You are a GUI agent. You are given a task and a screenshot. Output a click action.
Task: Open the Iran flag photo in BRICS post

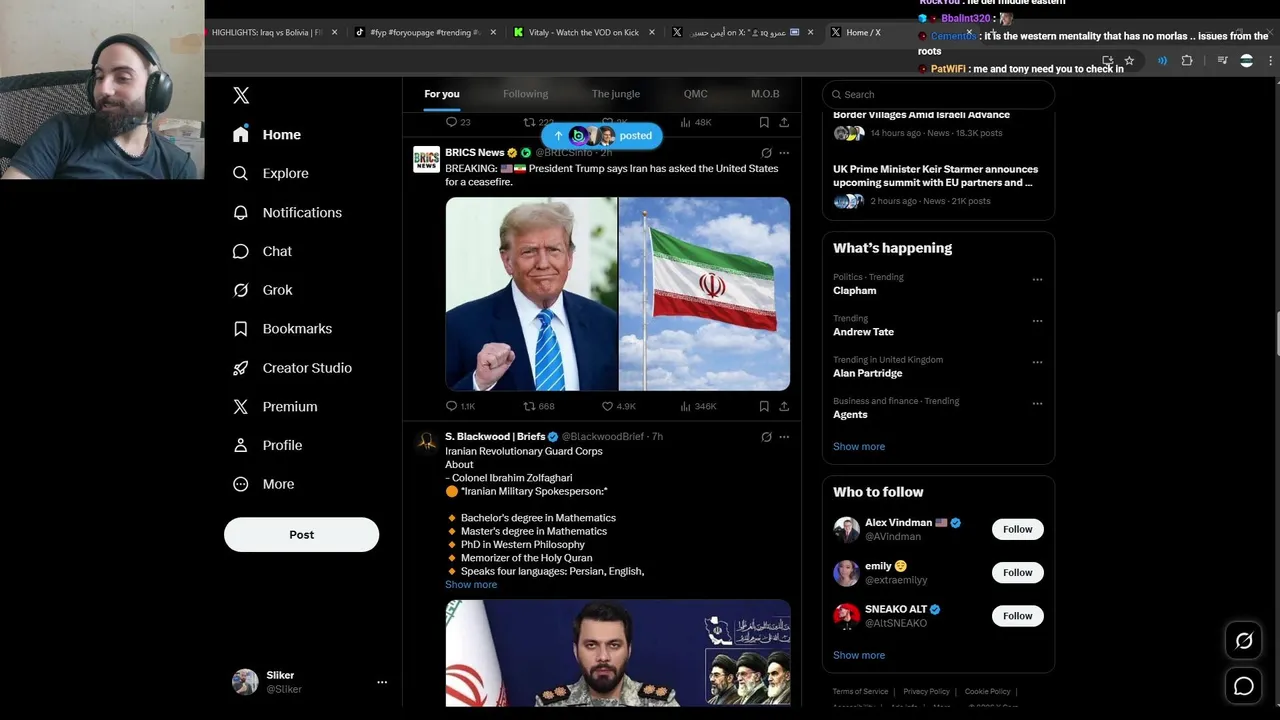pyautogui.click(x=704, y=294)
